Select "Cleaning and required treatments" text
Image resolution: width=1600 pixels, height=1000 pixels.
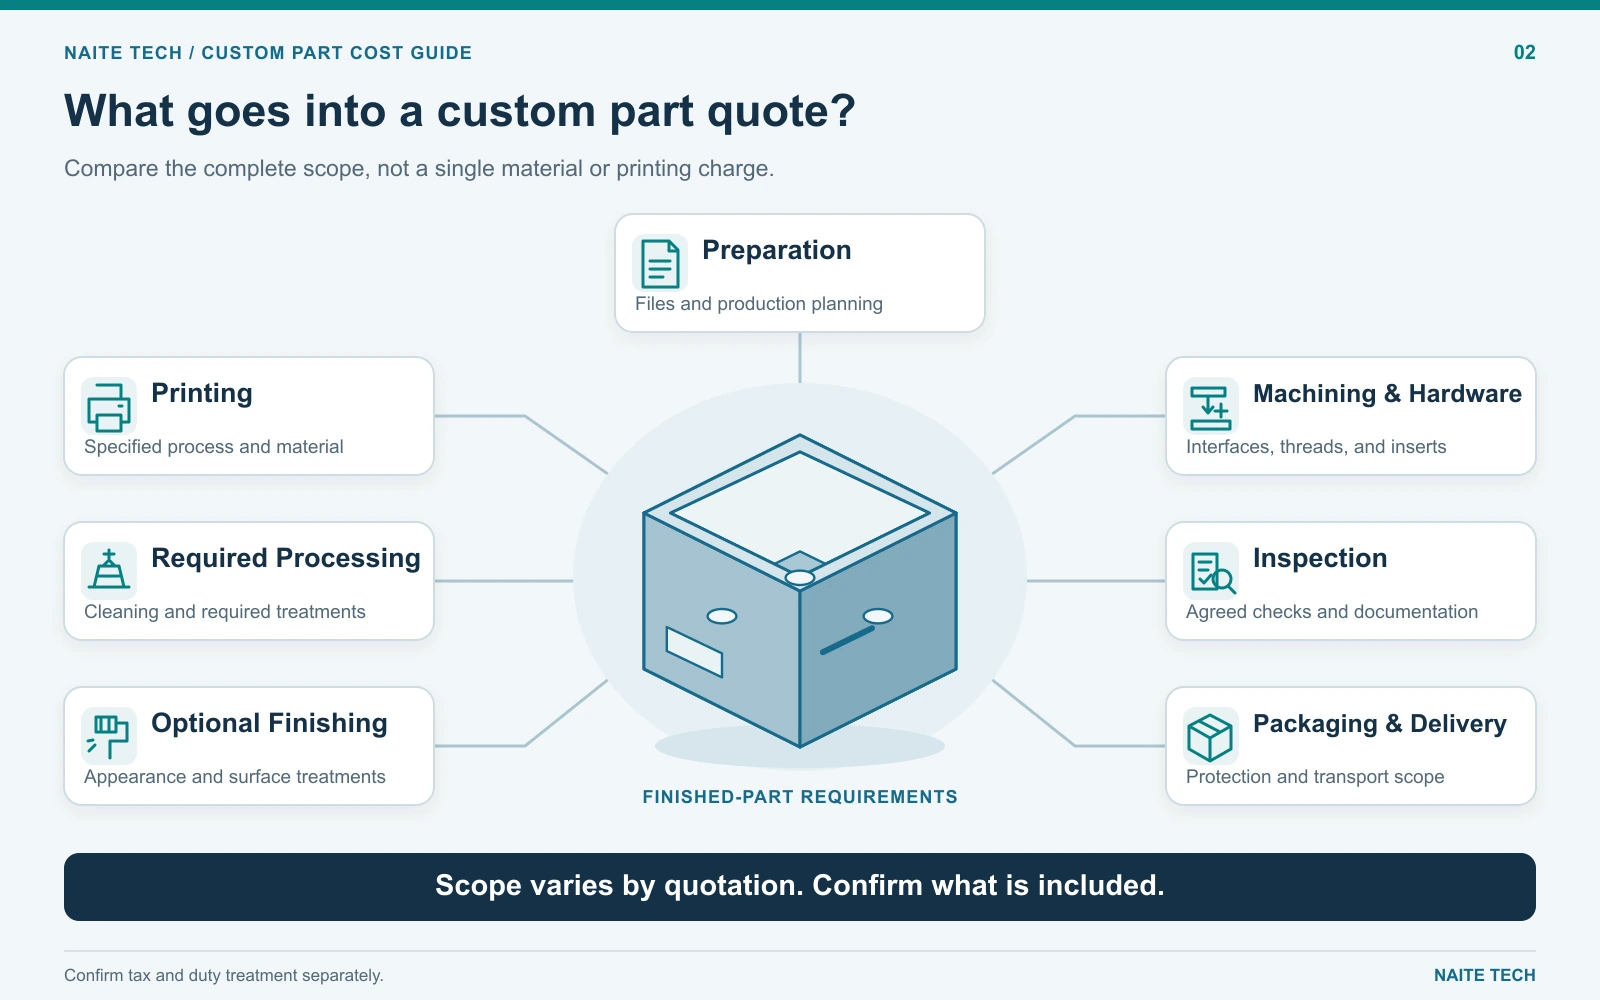click(225, 612)
